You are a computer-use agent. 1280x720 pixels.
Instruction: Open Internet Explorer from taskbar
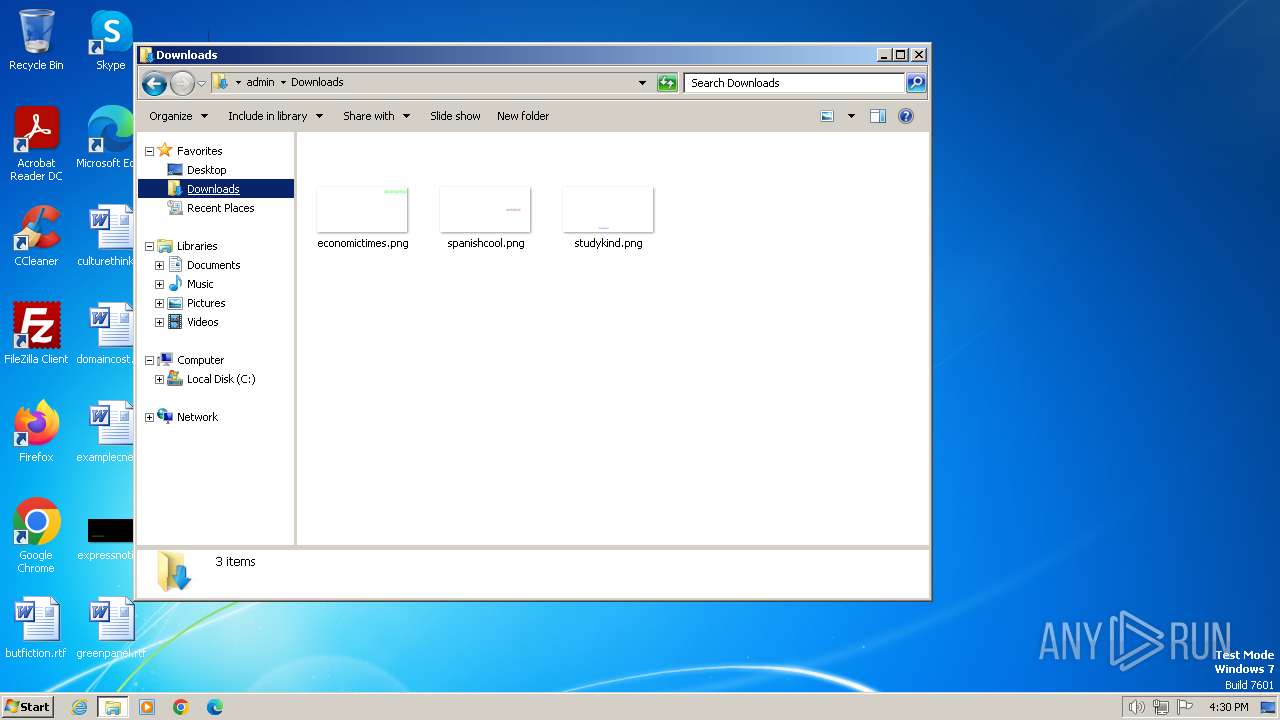coord(79,707)
